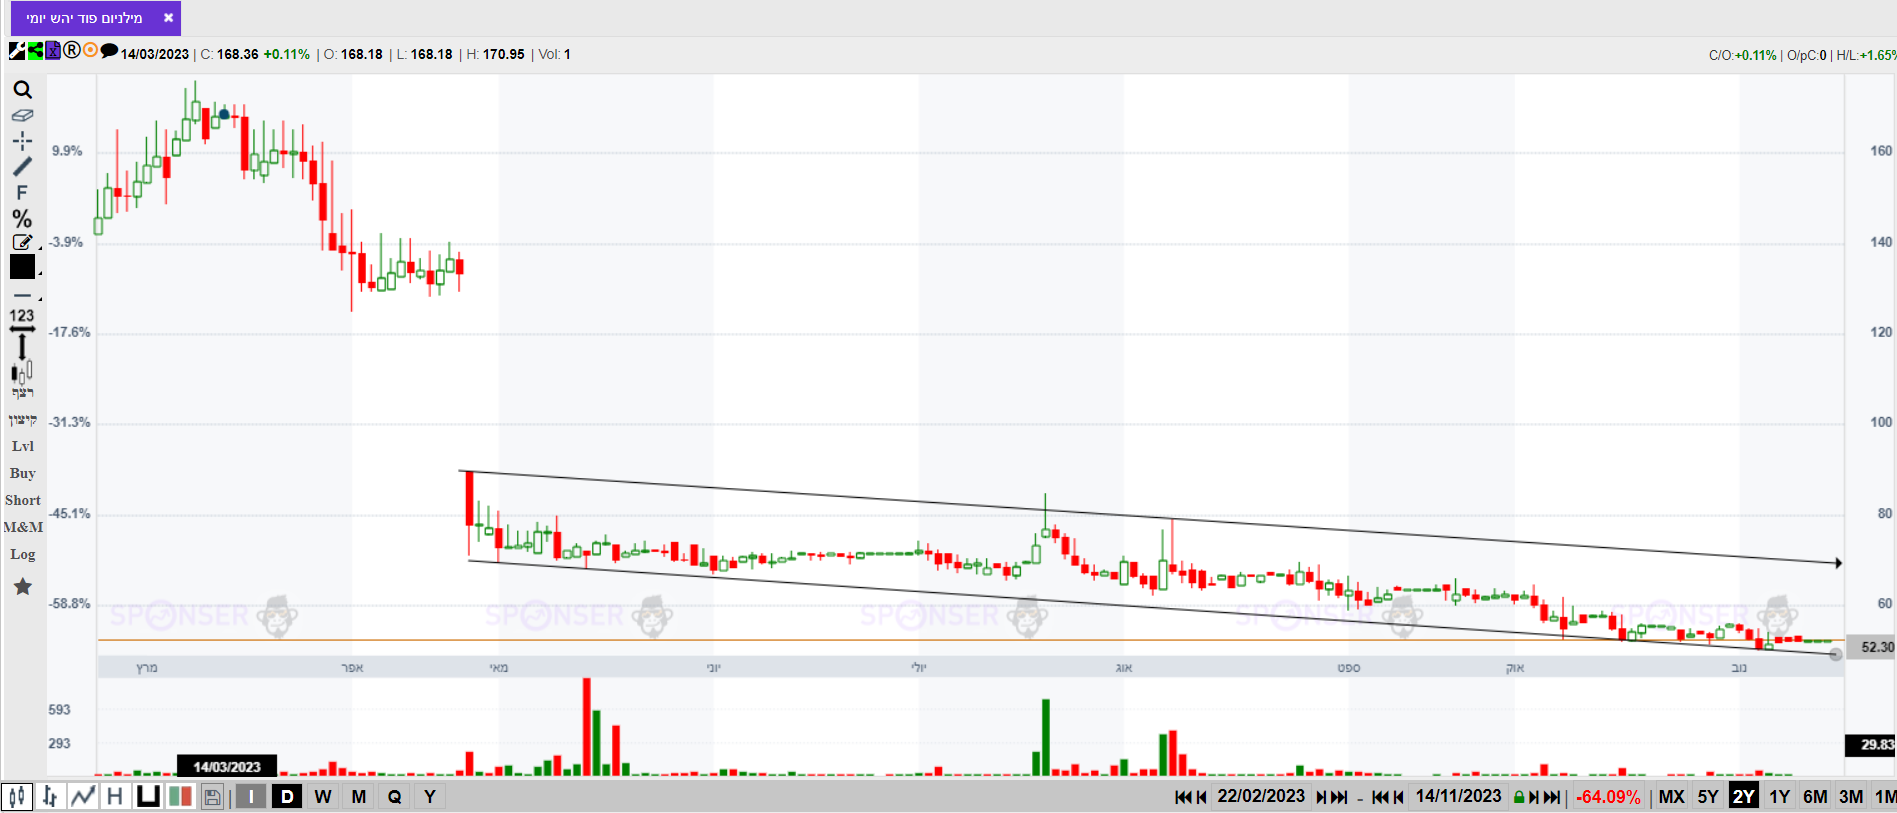The image size is (1897, 813).
Task: Select the quarterly Q timeframe
Action: click(395, 796)
